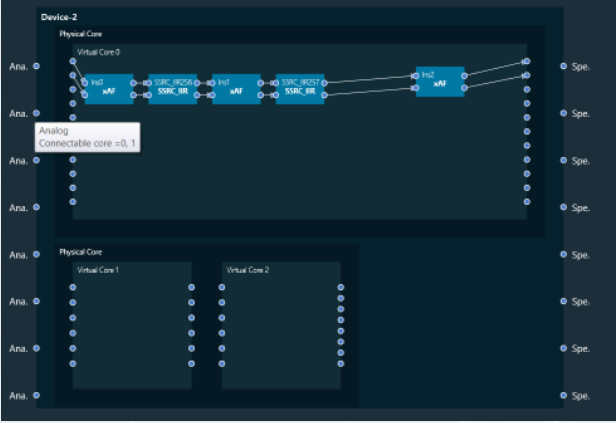Select the Ins0 xAF block
616x423 pixels.
tap(109, 89)
